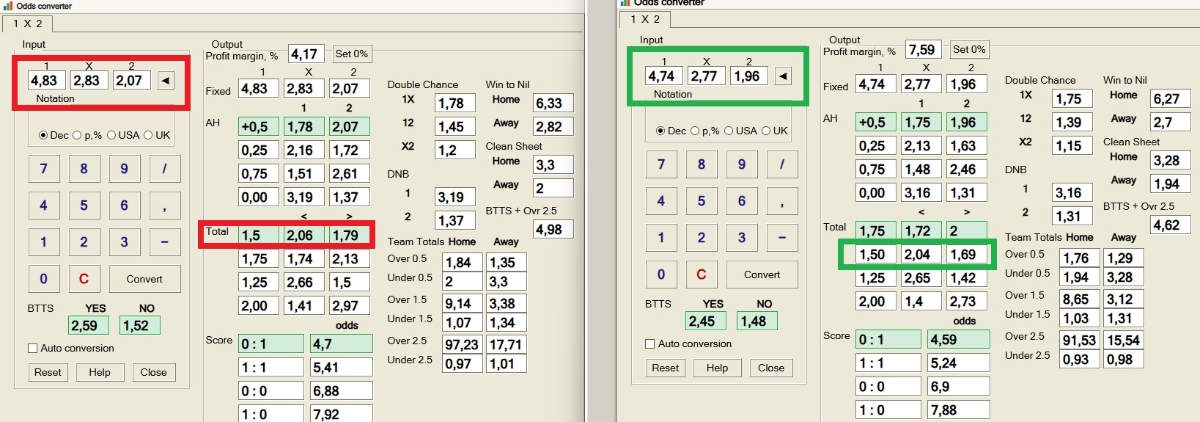
Task: Click keypad digit 5 in right window
Action: [x=701, y=201]
